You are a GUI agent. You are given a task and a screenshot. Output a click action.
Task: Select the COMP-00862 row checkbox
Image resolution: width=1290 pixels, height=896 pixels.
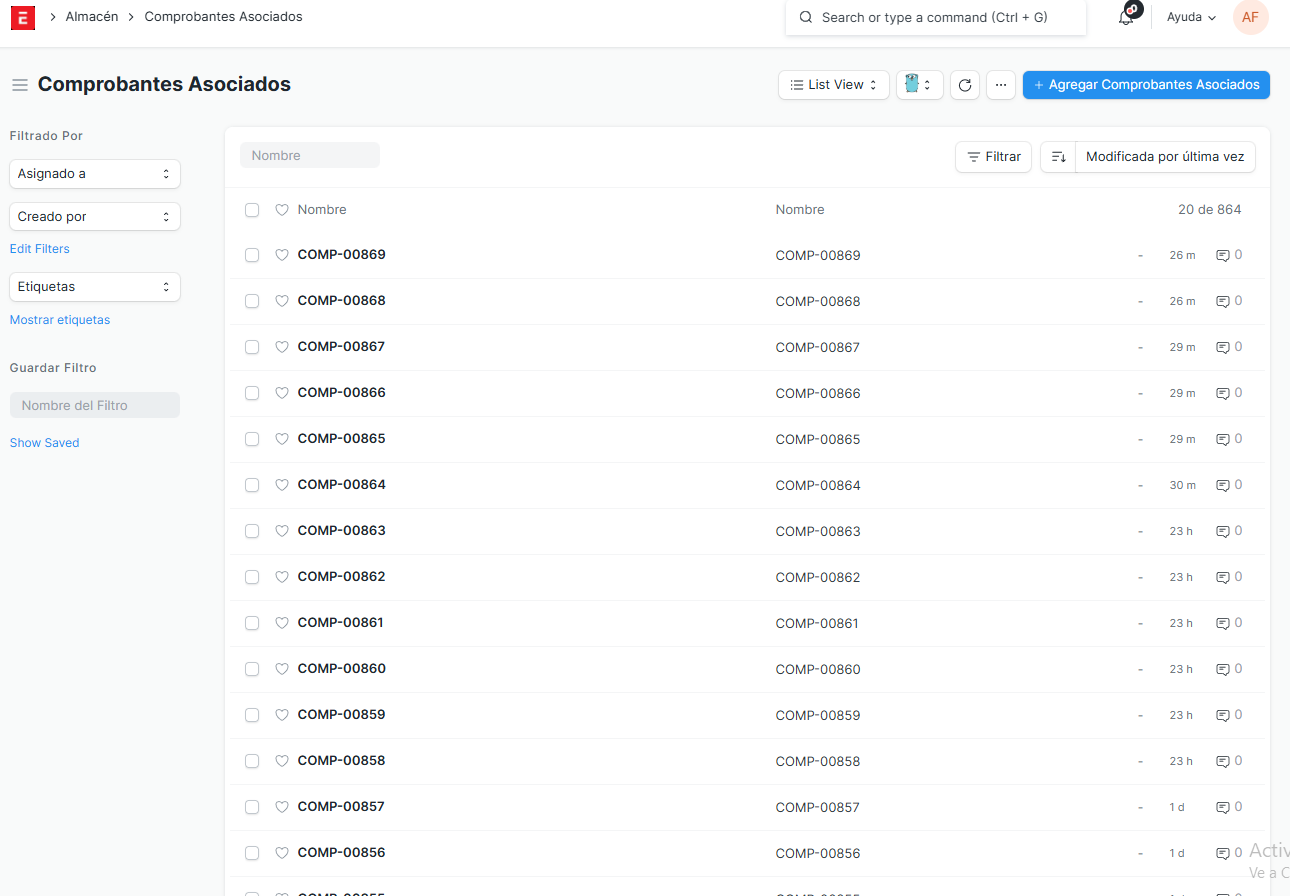coord(252,577)
